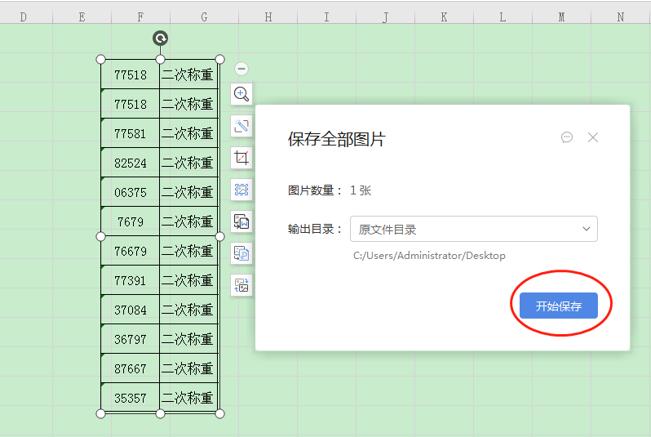Click the path C:/Users/Administrator/Desktop text
The height and width of the screenshot is (437, 651).
click(429, 255)
